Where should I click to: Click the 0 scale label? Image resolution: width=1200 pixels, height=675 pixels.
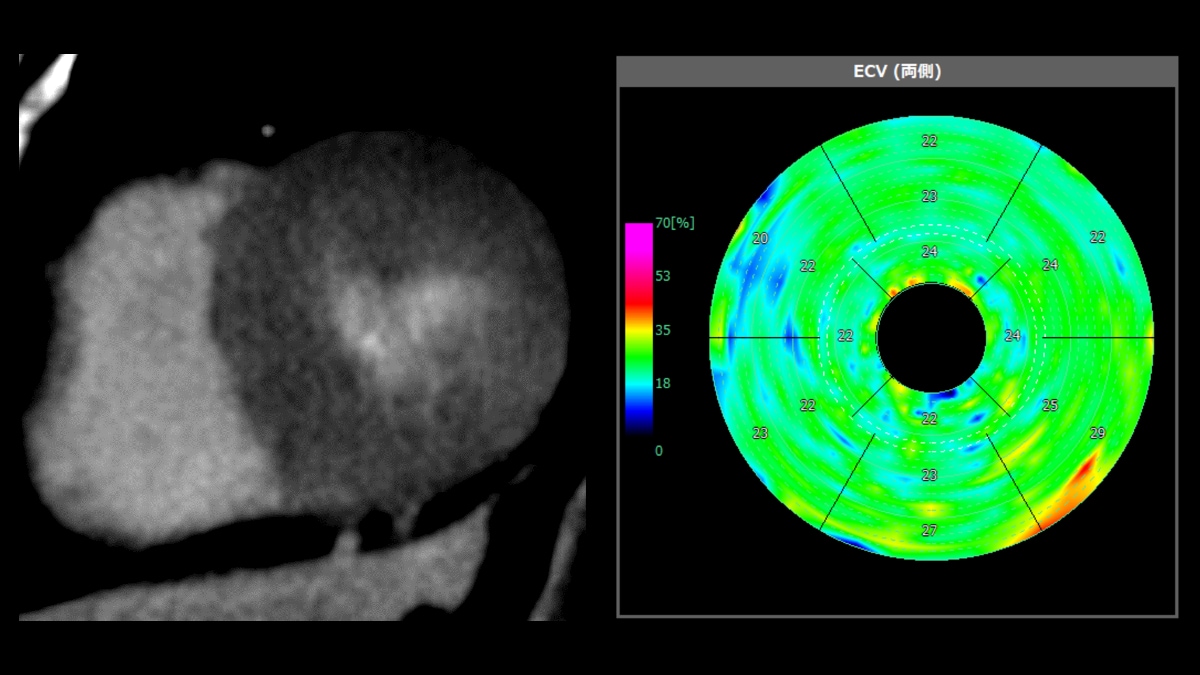pos(658,451)
